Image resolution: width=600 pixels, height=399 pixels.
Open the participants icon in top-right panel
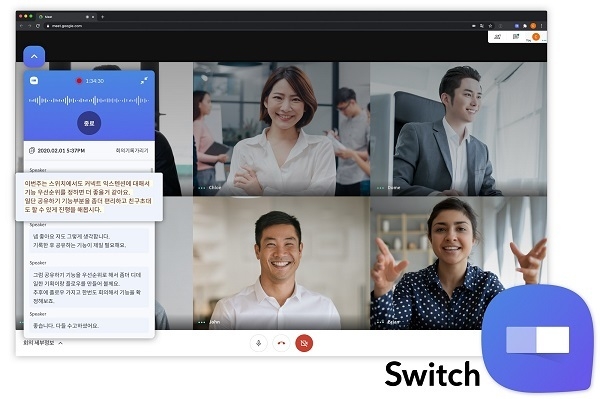(497, 37)
